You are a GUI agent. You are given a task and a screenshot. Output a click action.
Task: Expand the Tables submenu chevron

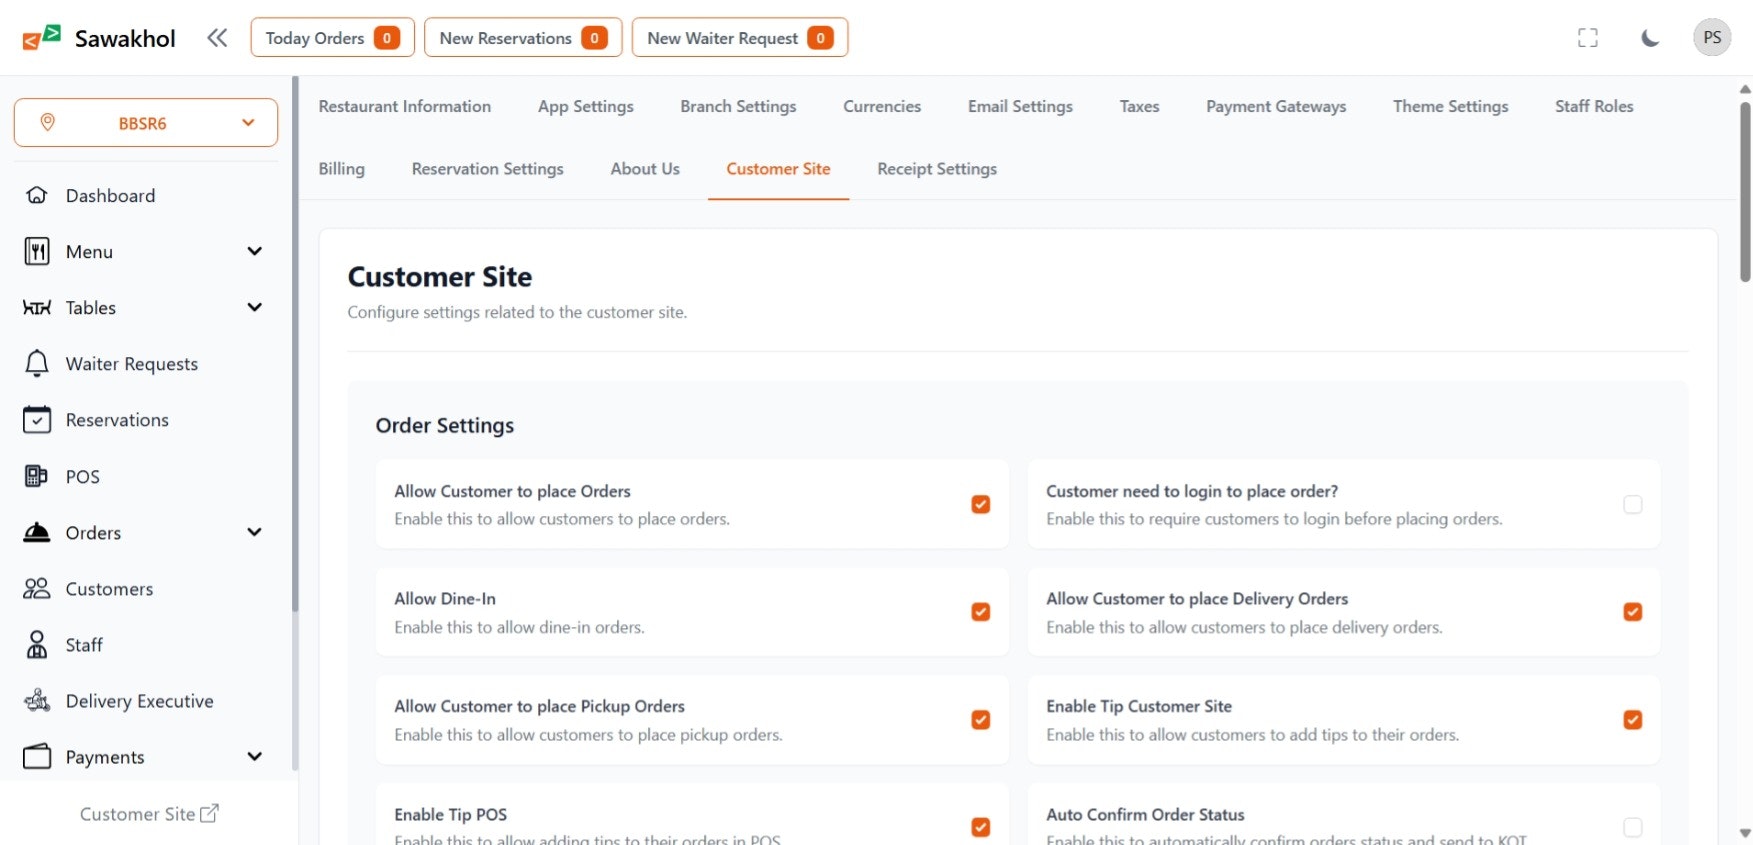pyautogui.click(x=254, y=307)
